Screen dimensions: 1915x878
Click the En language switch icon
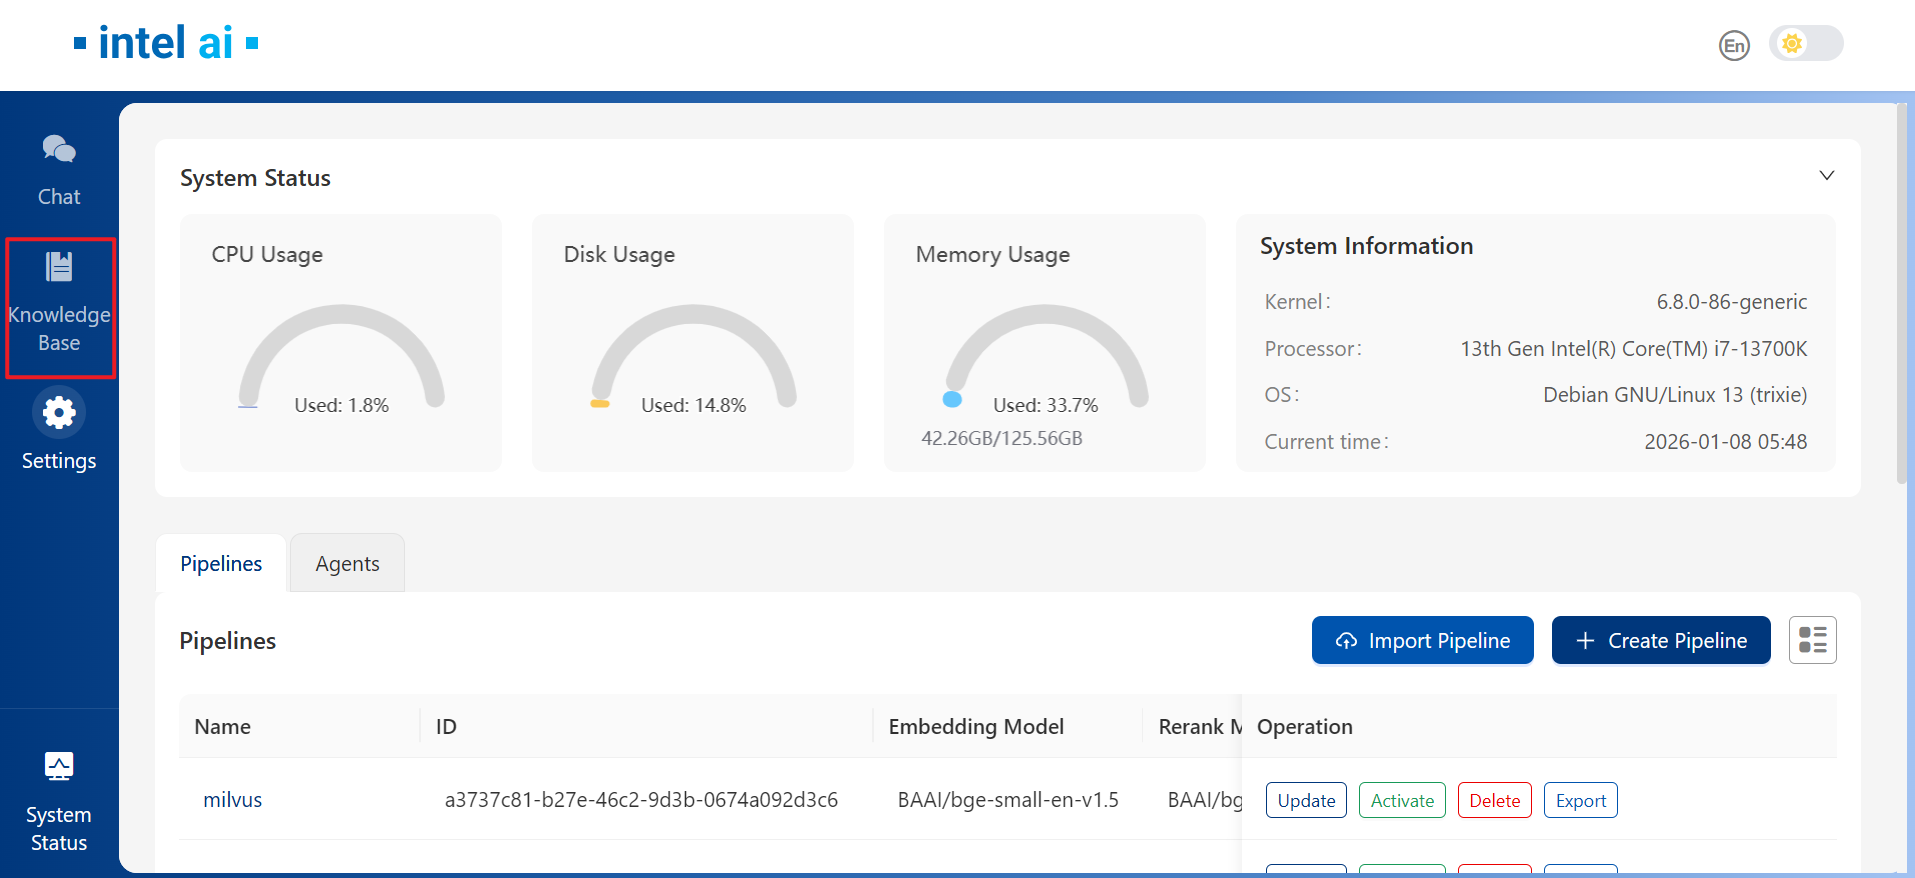(x=1734, y=45)
